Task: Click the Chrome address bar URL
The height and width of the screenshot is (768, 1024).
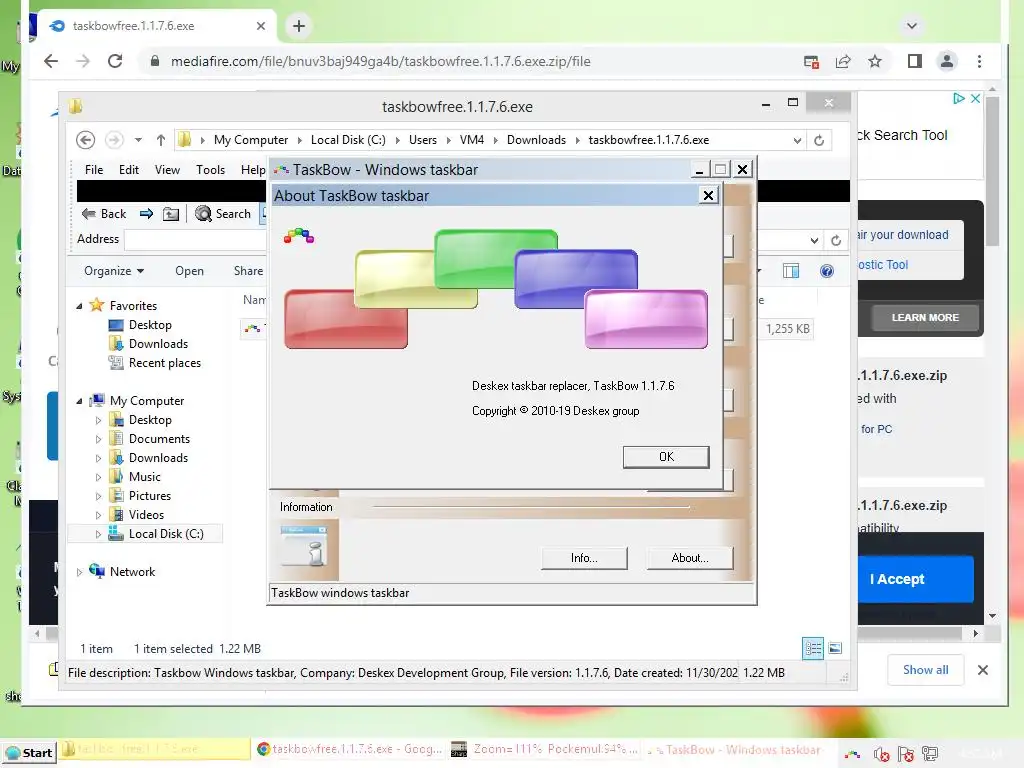Action: [381, 61]
